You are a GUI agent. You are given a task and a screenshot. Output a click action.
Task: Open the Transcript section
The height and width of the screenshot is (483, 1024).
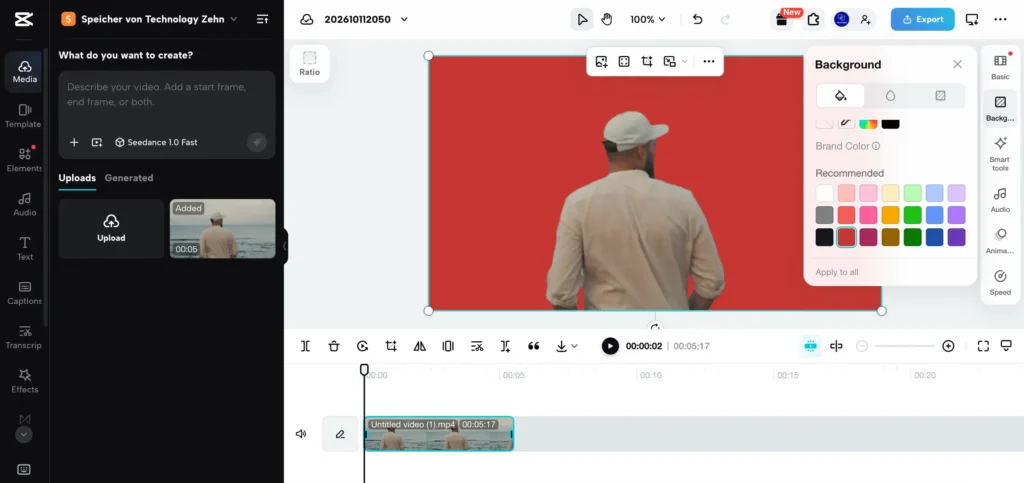click(24, 337)
